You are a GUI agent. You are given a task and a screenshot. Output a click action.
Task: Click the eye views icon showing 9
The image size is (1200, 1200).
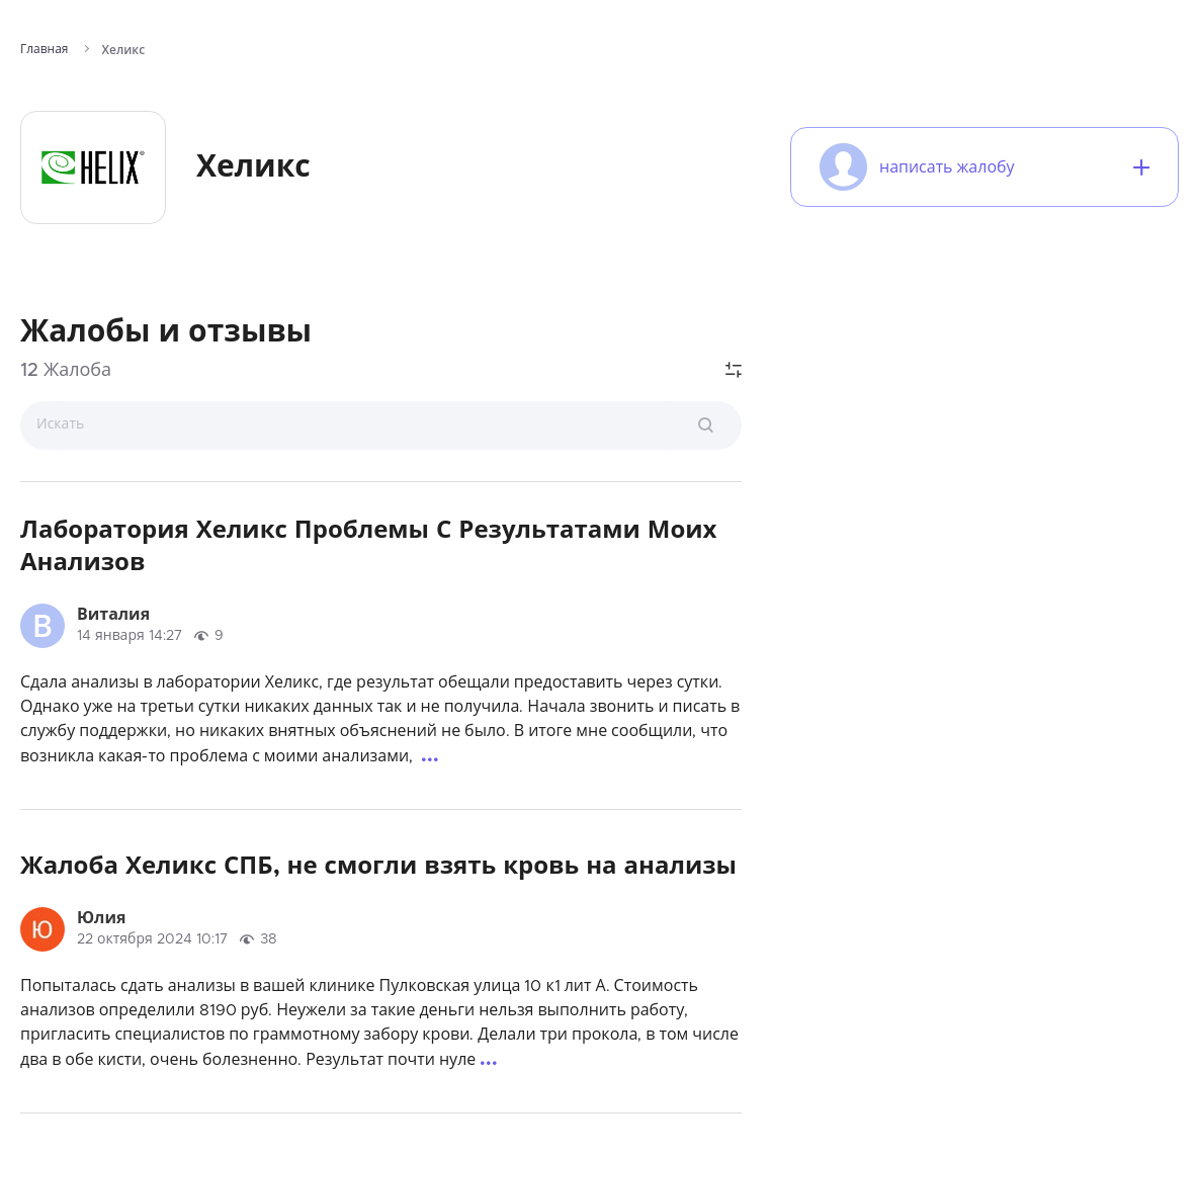pyautogui.click(x=201, y=636)
